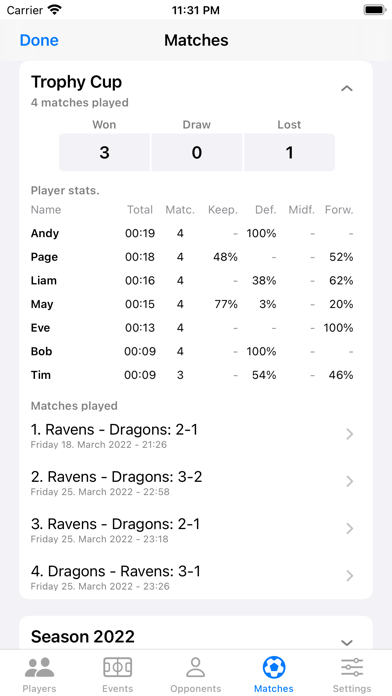Viewport: 392px width, 696px height.
Task: Tap the chevron beside the third match, Ravens - Dragons 2-1
Action: click(x=350, y=528)
